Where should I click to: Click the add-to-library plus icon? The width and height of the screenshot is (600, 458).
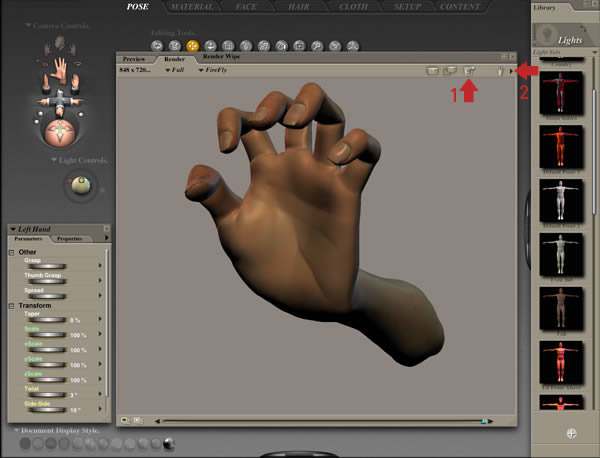pyautogui.click(x=571, y=433)
